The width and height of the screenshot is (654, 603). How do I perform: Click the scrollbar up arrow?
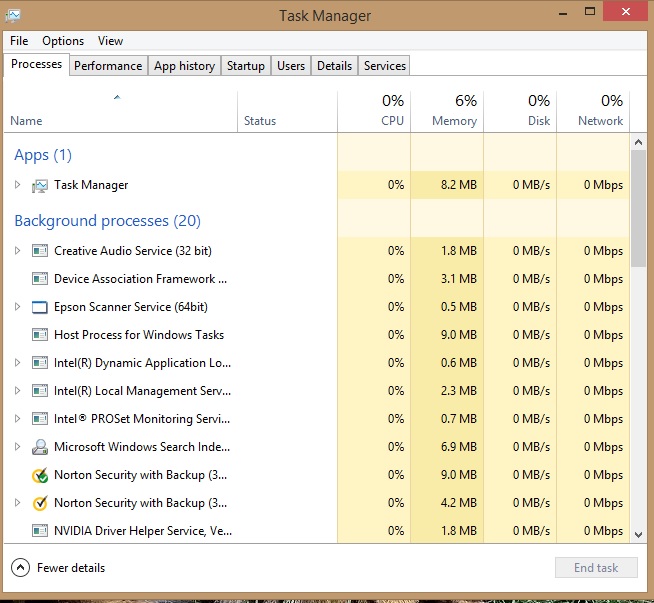638,142
